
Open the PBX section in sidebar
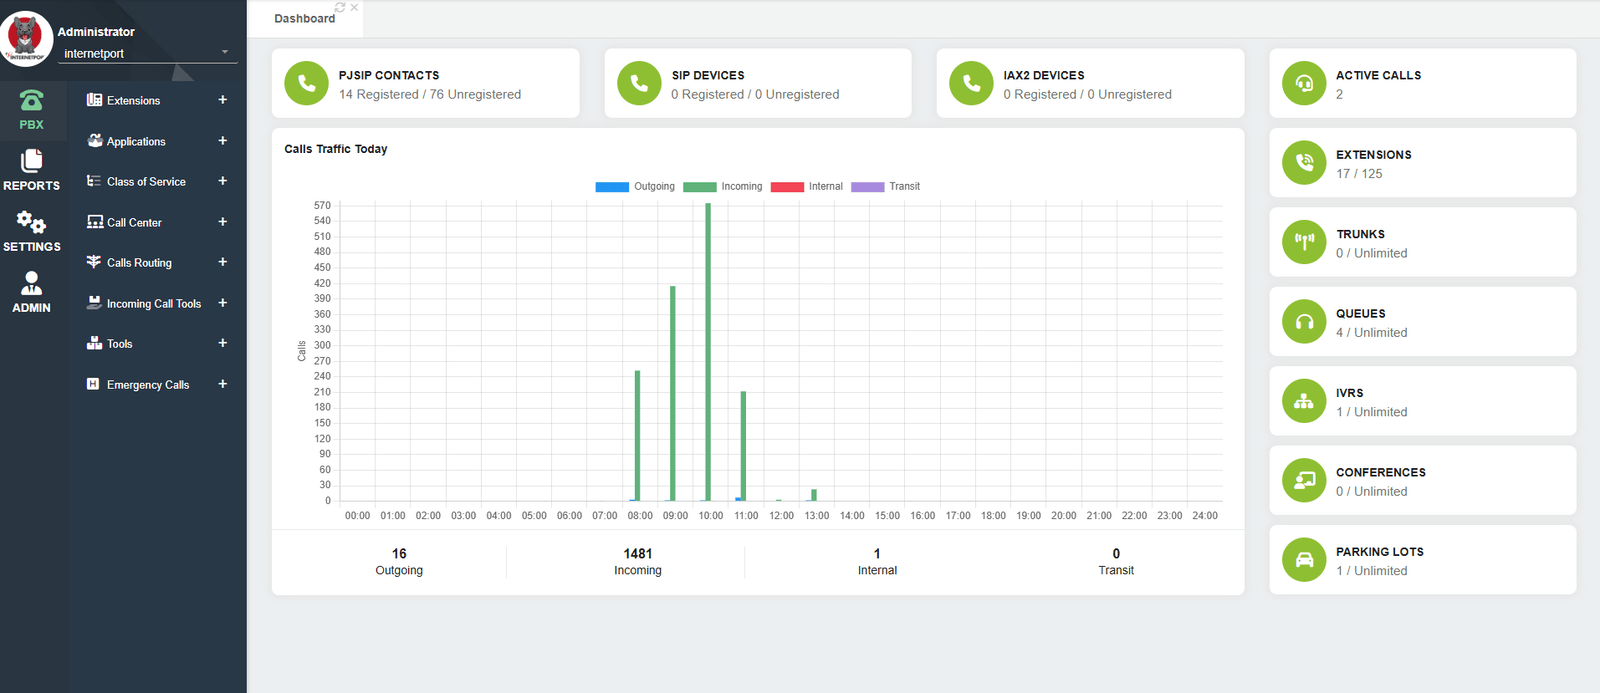pyautogui.click(x=31, y=110)
